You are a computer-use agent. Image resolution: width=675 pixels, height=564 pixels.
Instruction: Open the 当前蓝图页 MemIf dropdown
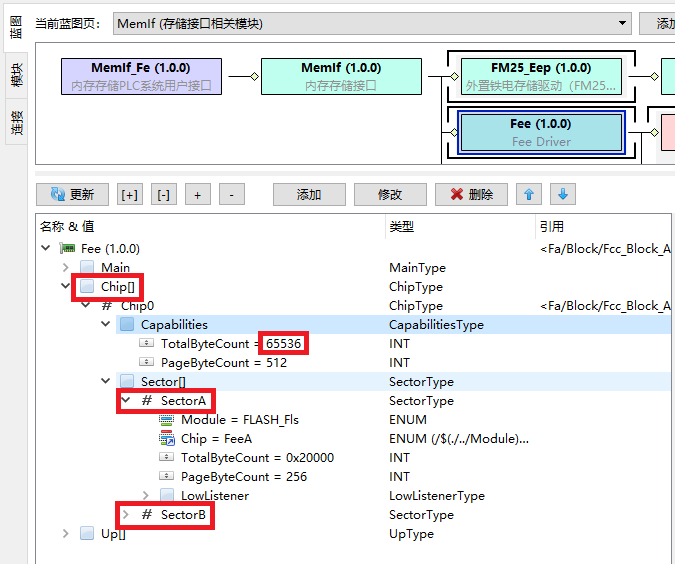[622, 22]
